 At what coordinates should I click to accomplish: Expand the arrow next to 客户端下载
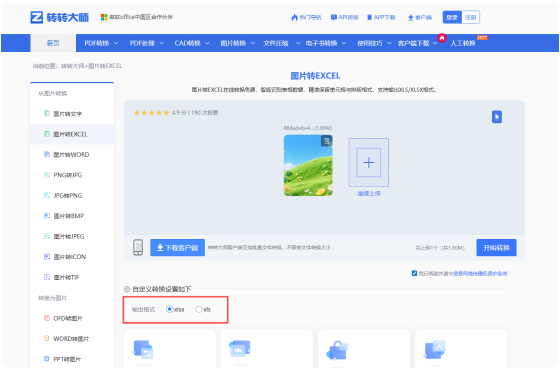click(x=435, y=43)
